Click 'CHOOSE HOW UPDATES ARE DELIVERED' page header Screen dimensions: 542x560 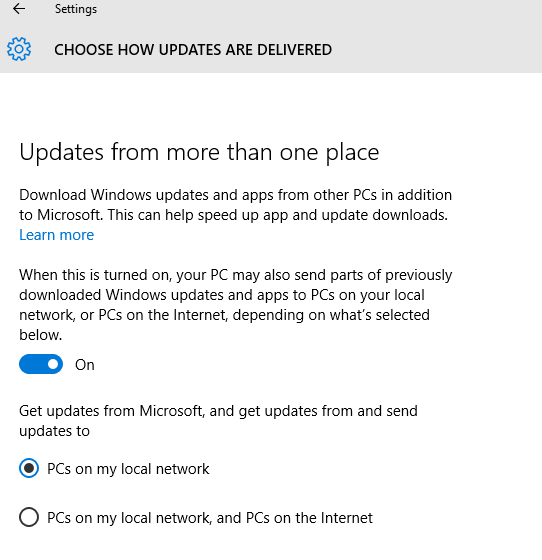[x=193, y=50]
